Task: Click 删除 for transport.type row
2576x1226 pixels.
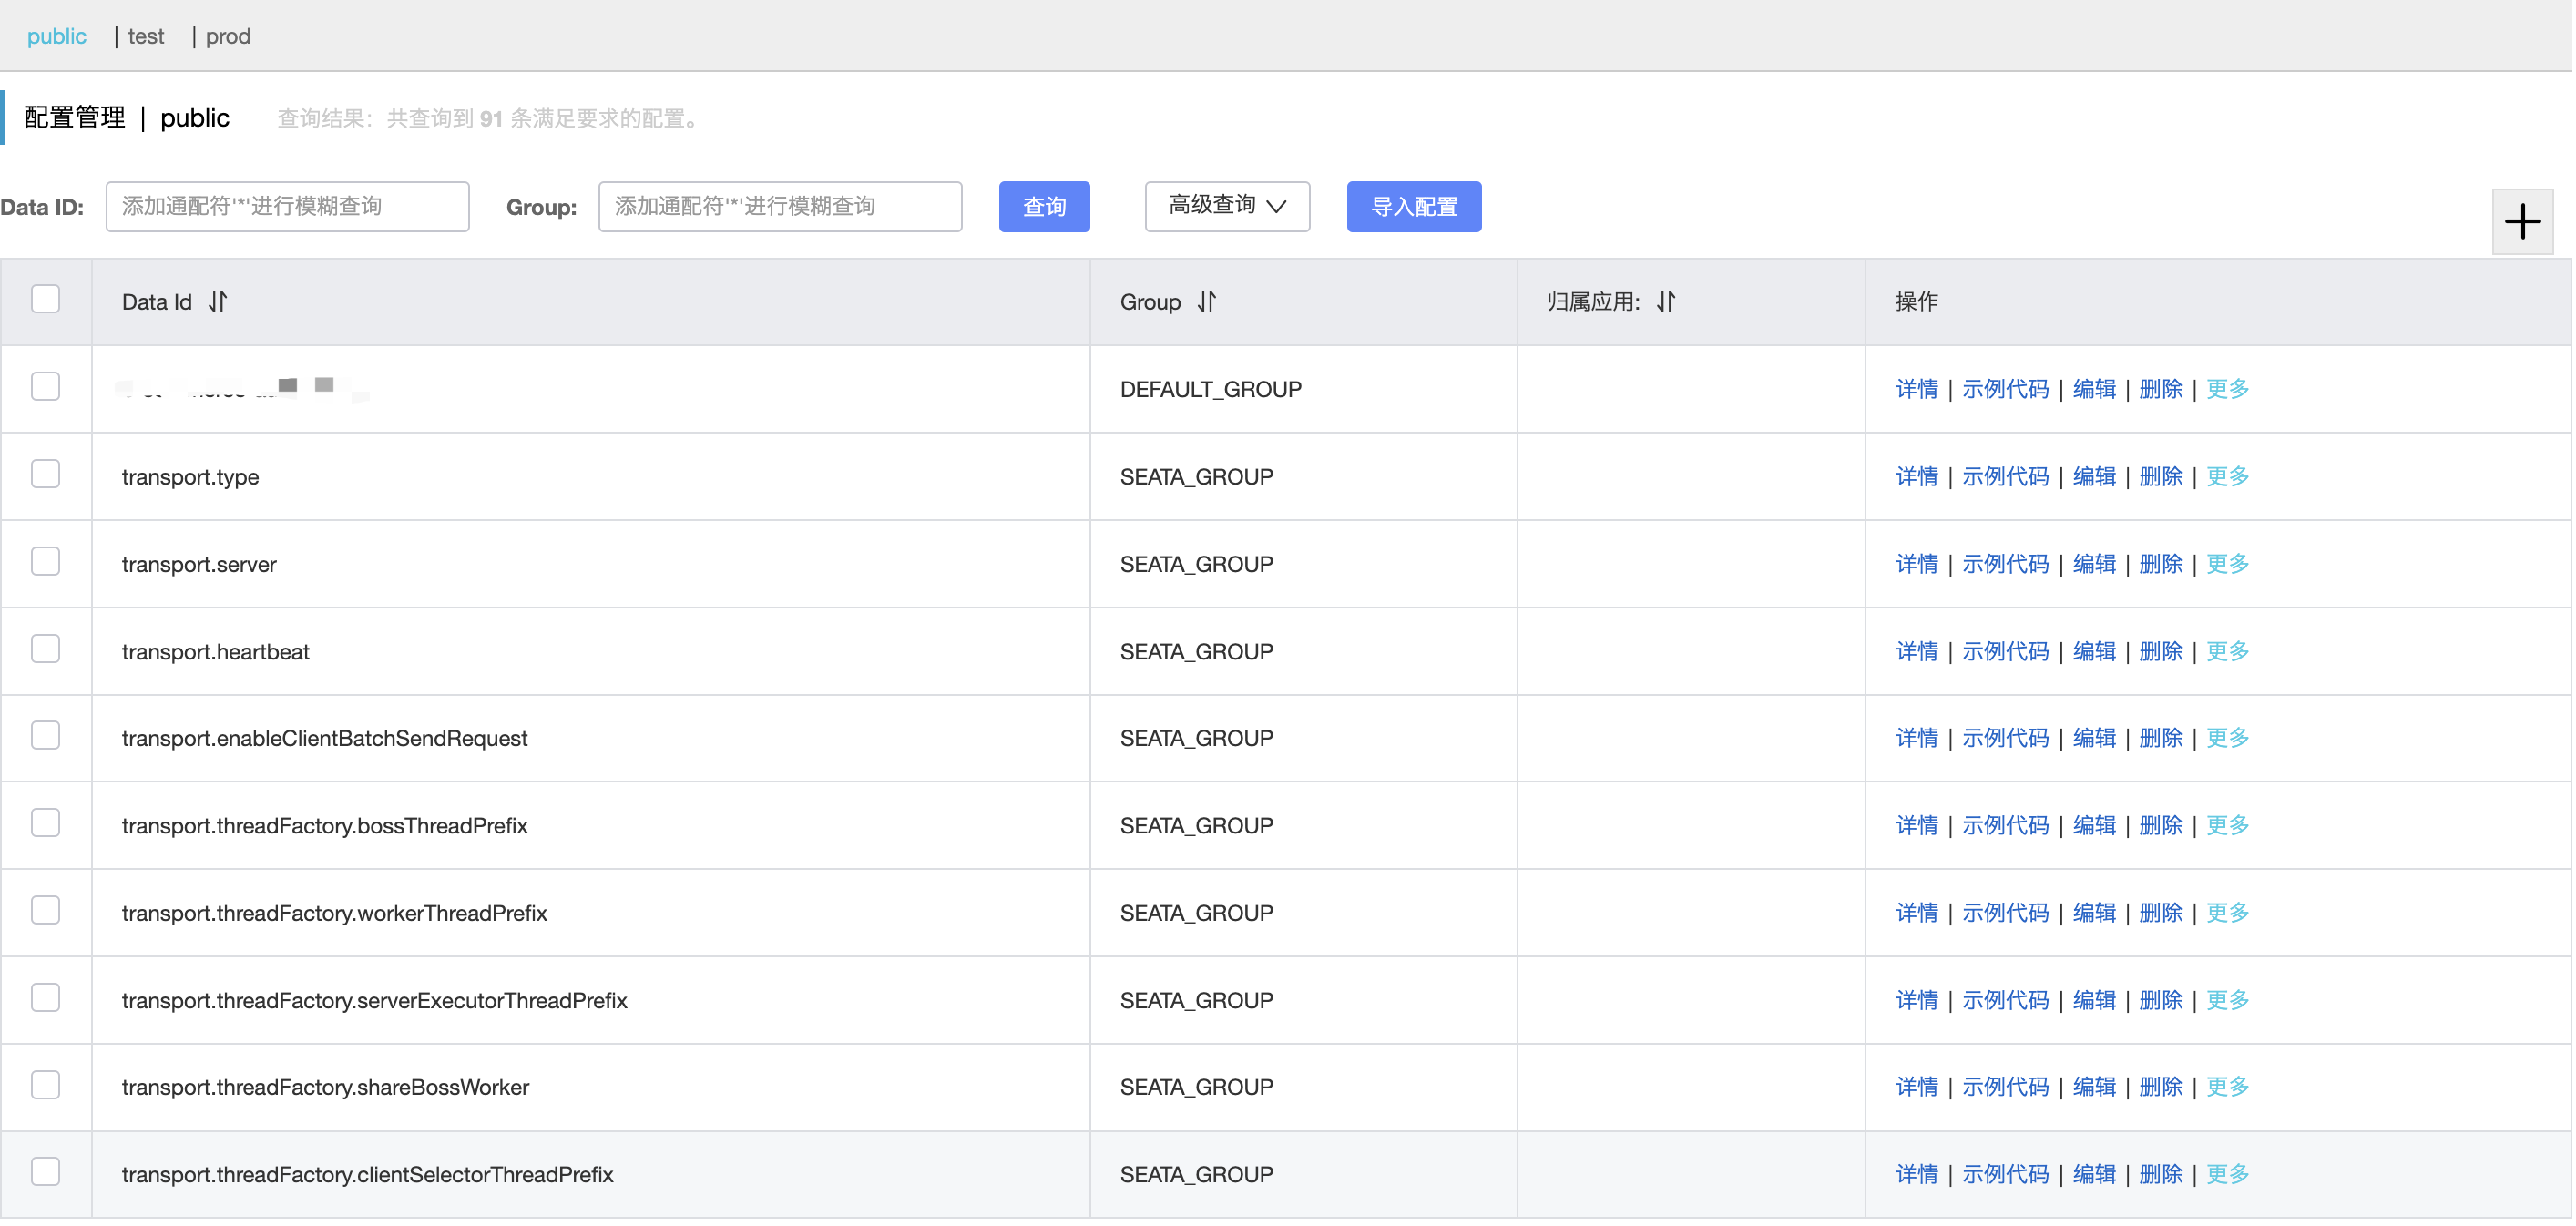Action: coord(2160,476)
